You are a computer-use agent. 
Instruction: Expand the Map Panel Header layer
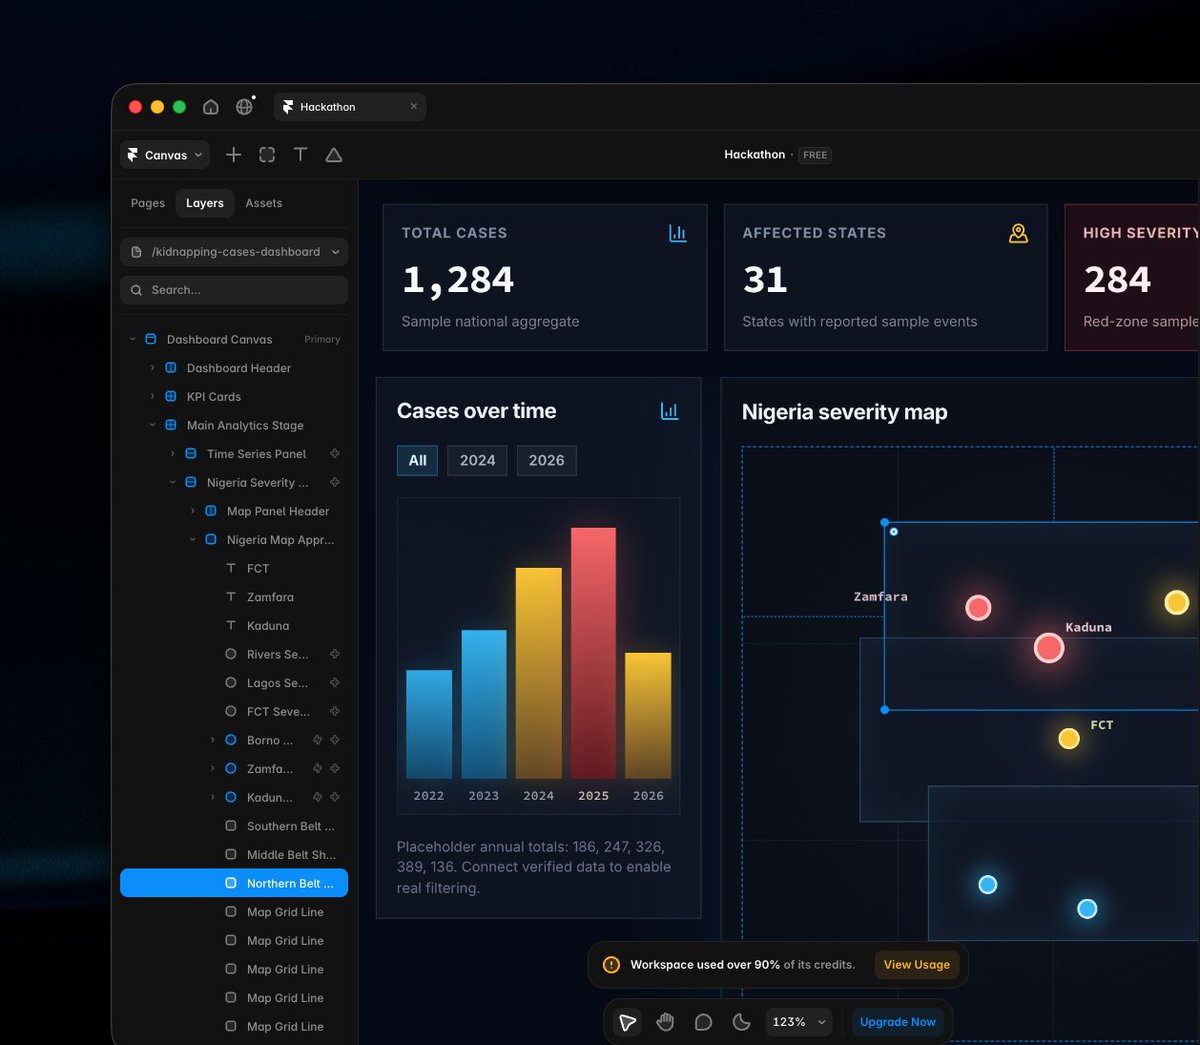(192, 511)
